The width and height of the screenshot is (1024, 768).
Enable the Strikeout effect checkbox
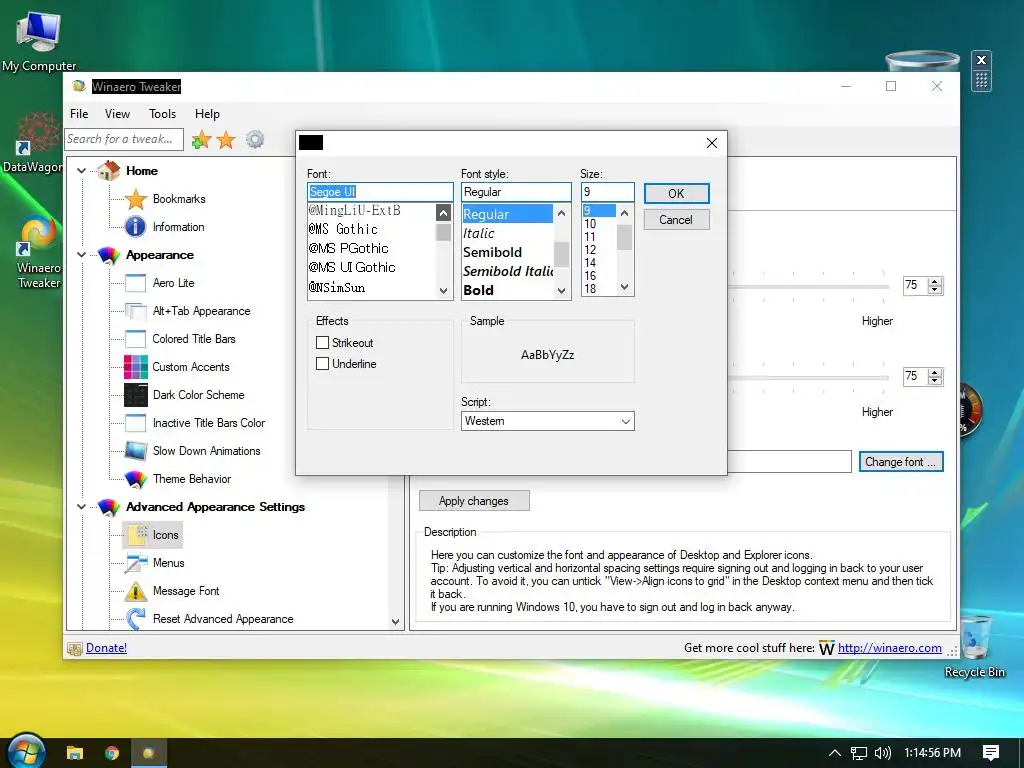click(322, 342)
